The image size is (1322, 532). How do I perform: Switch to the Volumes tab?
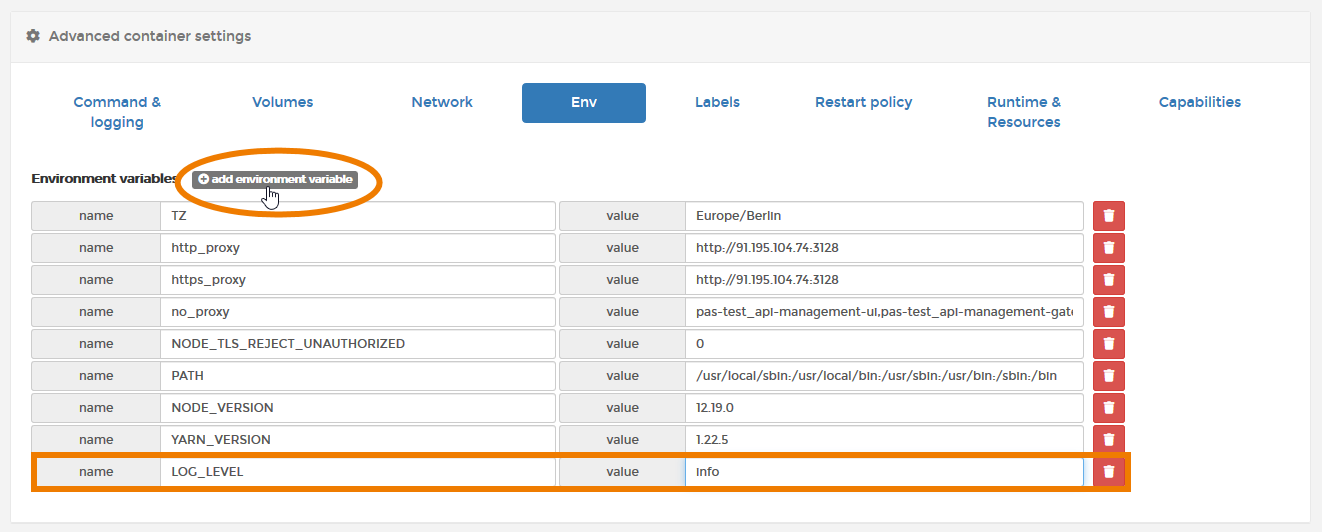click(282, 102)
